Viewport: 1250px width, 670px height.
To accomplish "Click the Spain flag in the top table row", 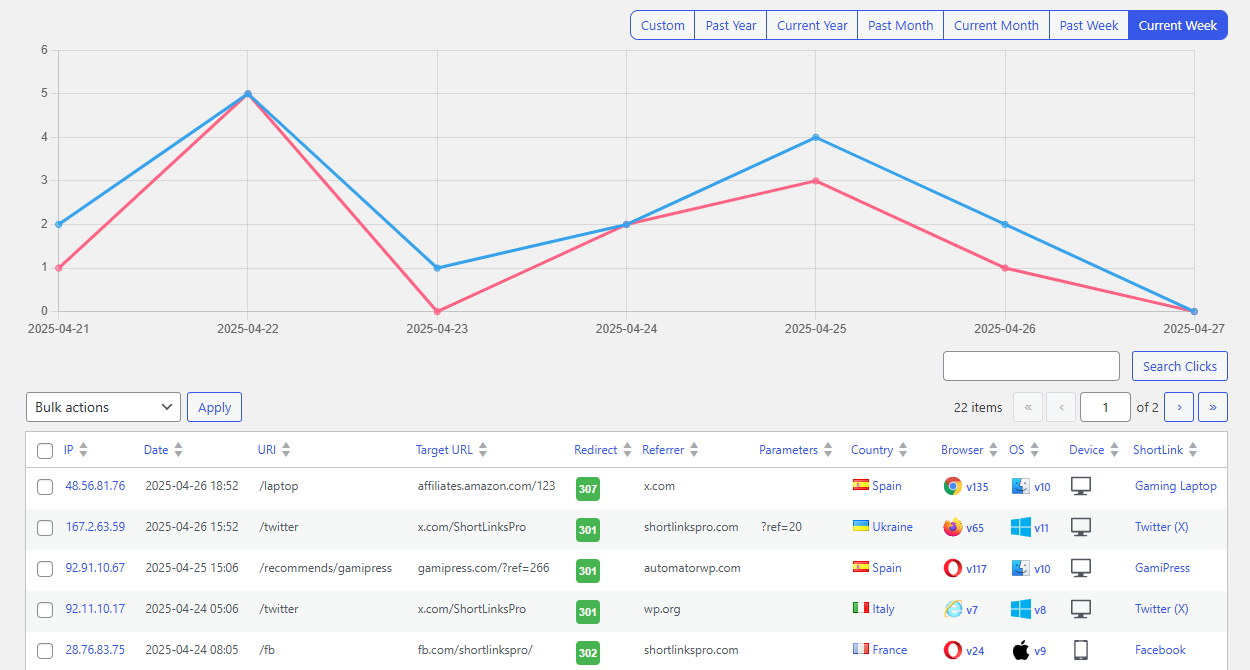I will [x=858, y=486].
